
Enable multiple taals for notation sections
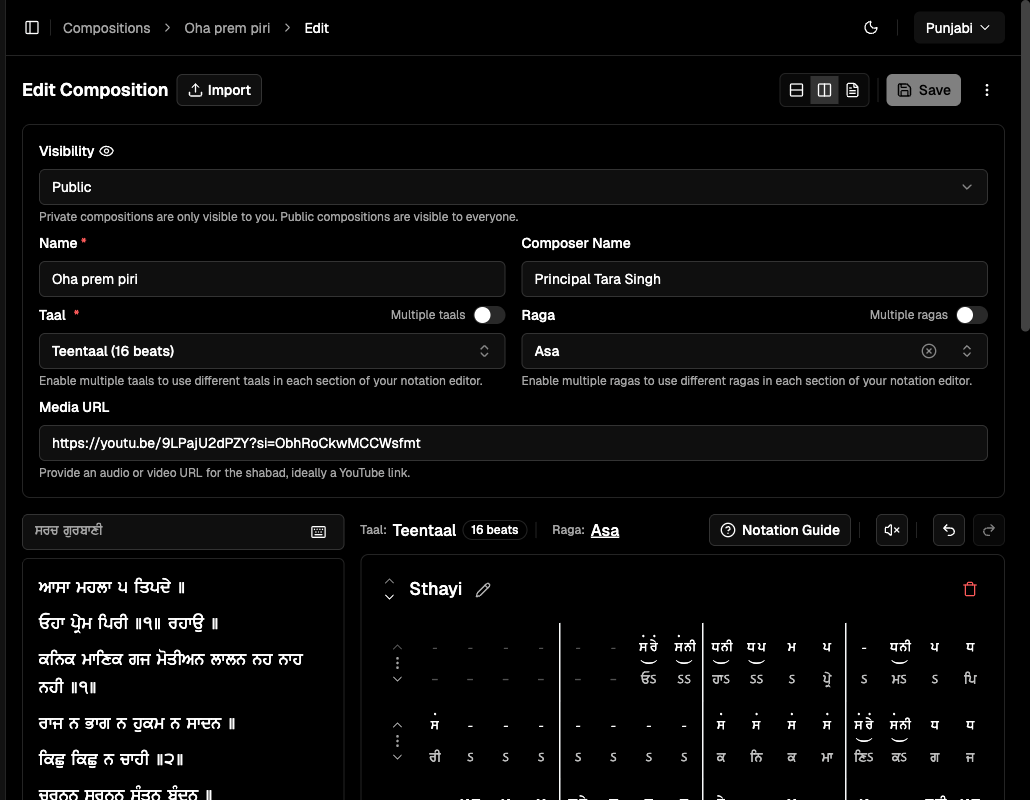(489, 314)
